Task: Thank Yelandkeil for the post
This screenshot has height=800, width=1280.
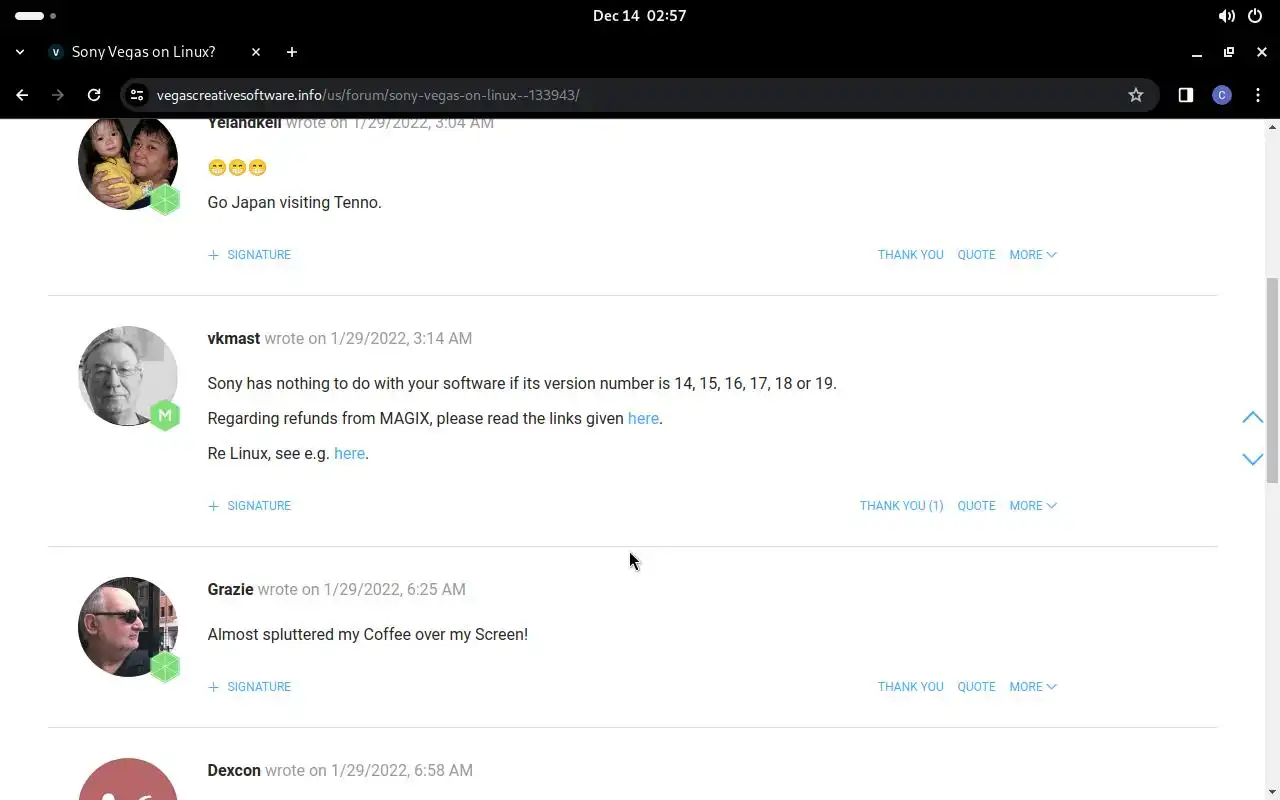Action: pyautogui.click(x=910, y=255)
